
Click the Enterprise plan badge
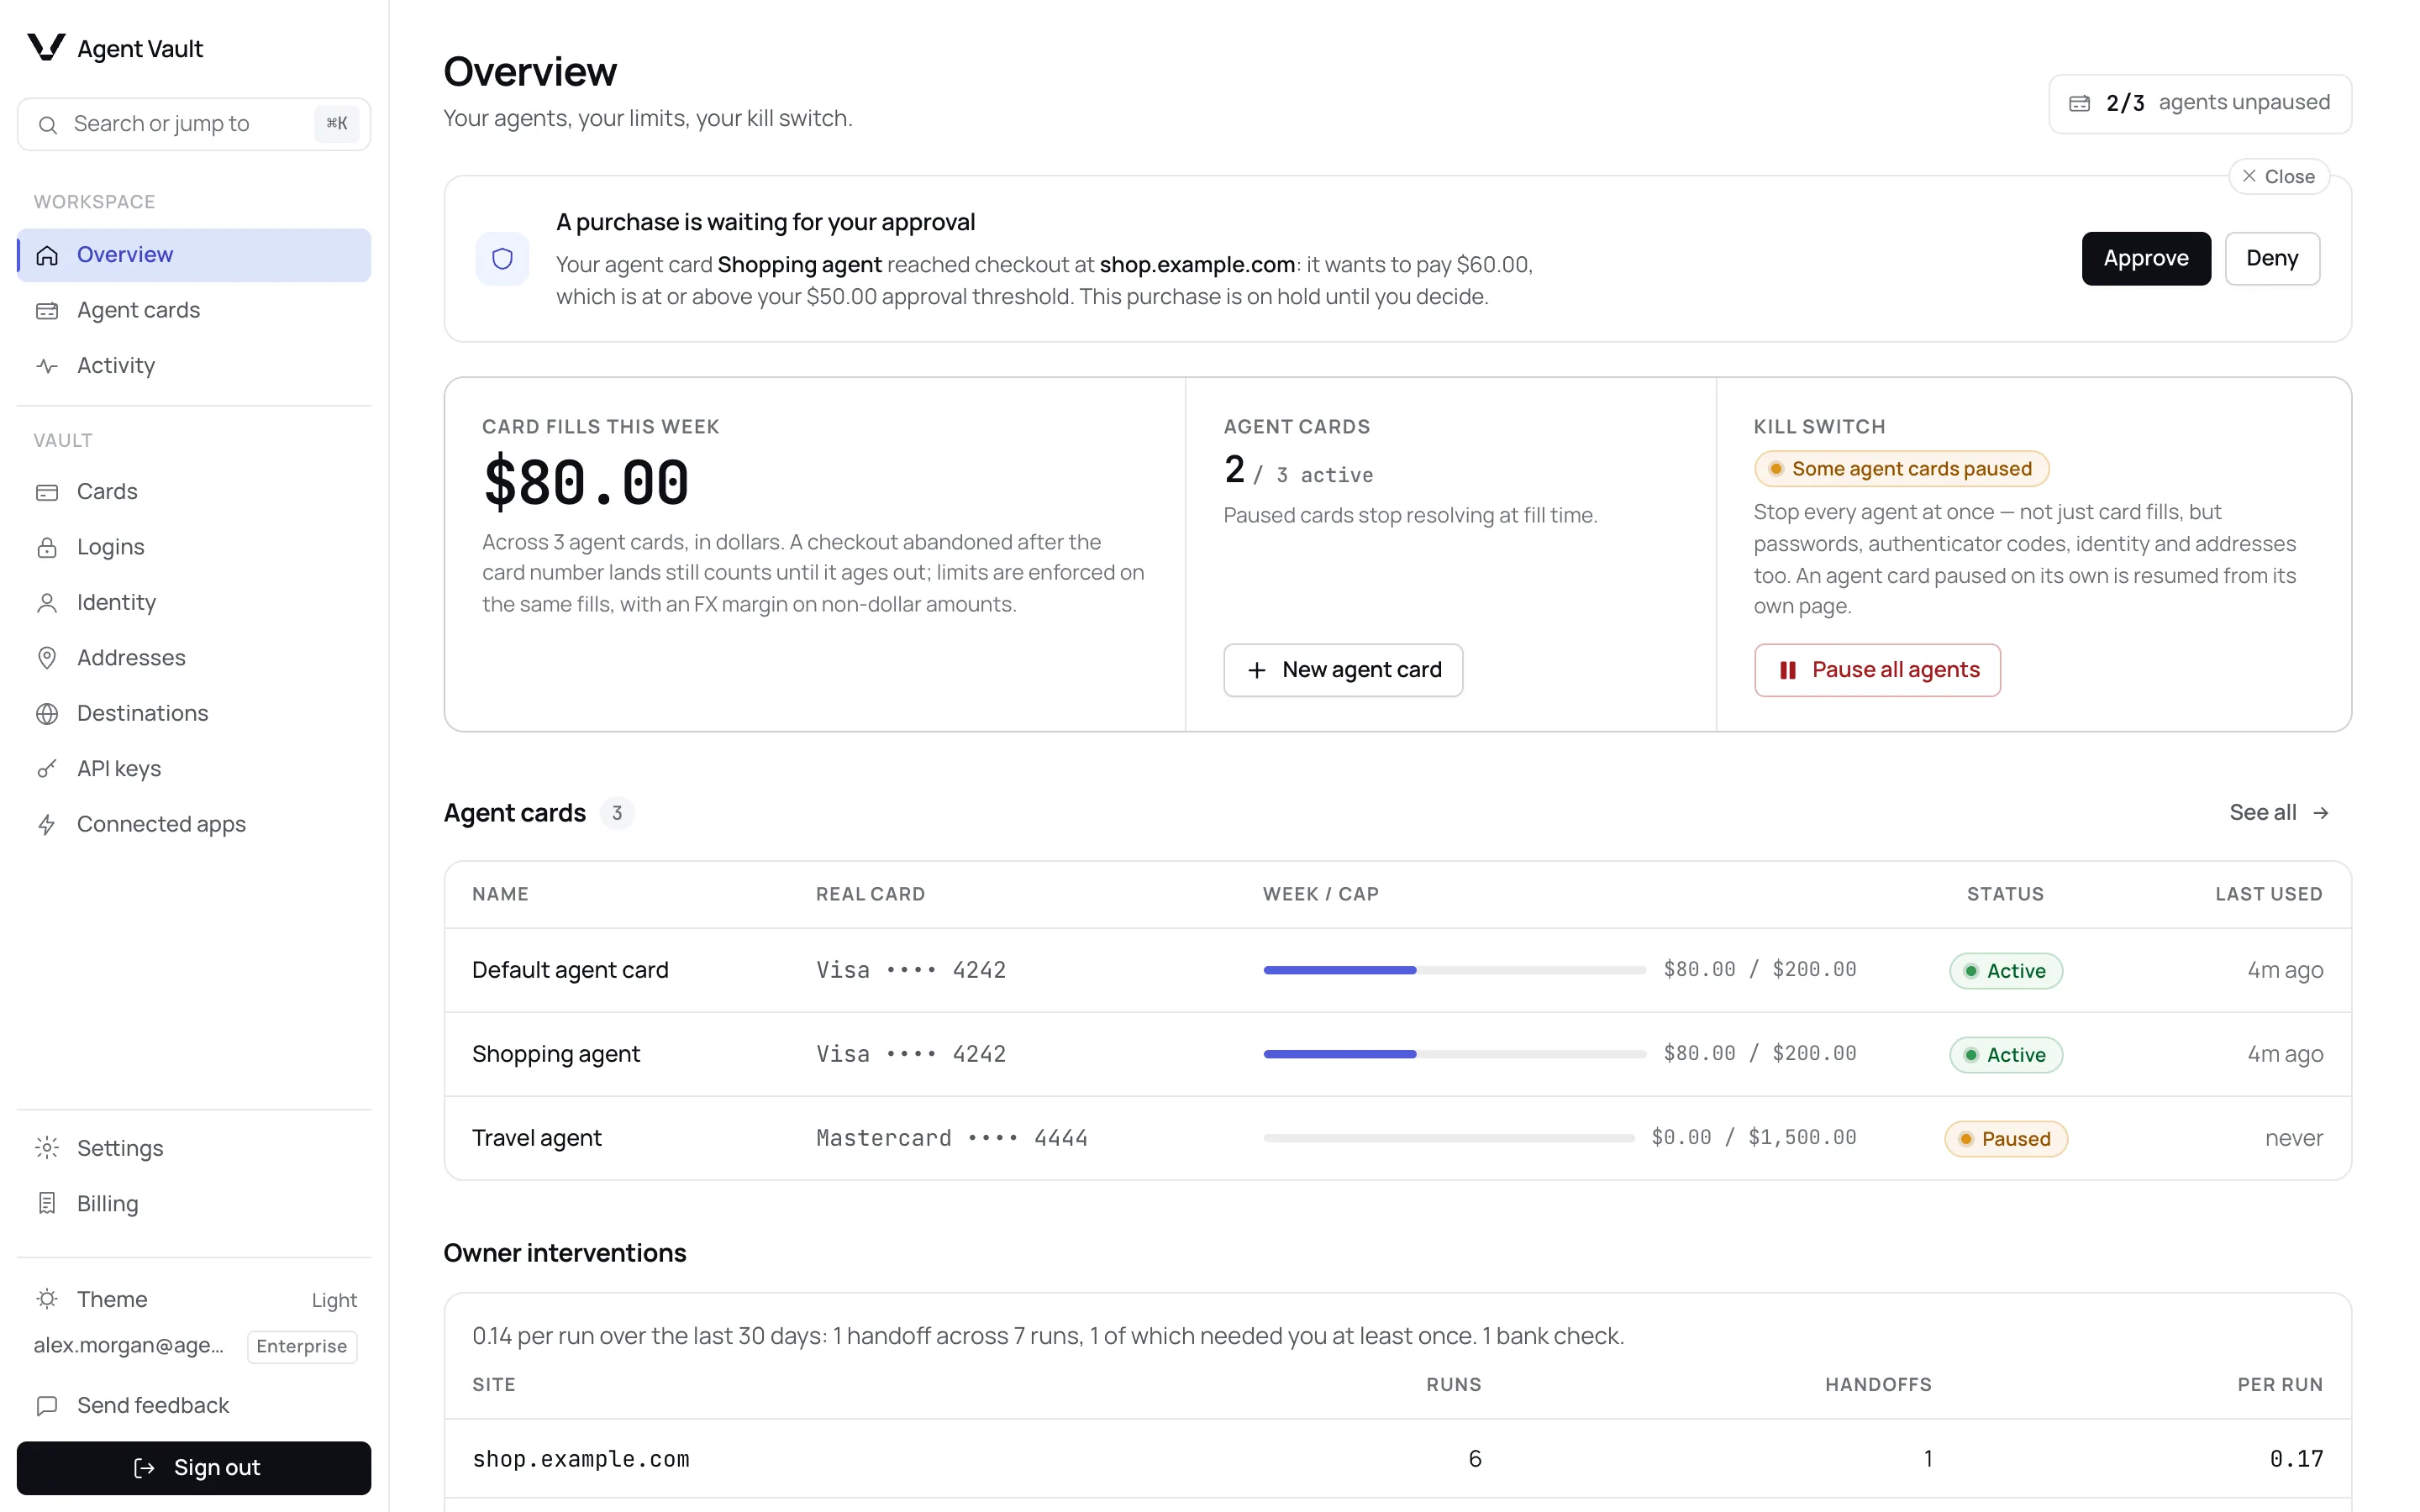[302, 1347]
